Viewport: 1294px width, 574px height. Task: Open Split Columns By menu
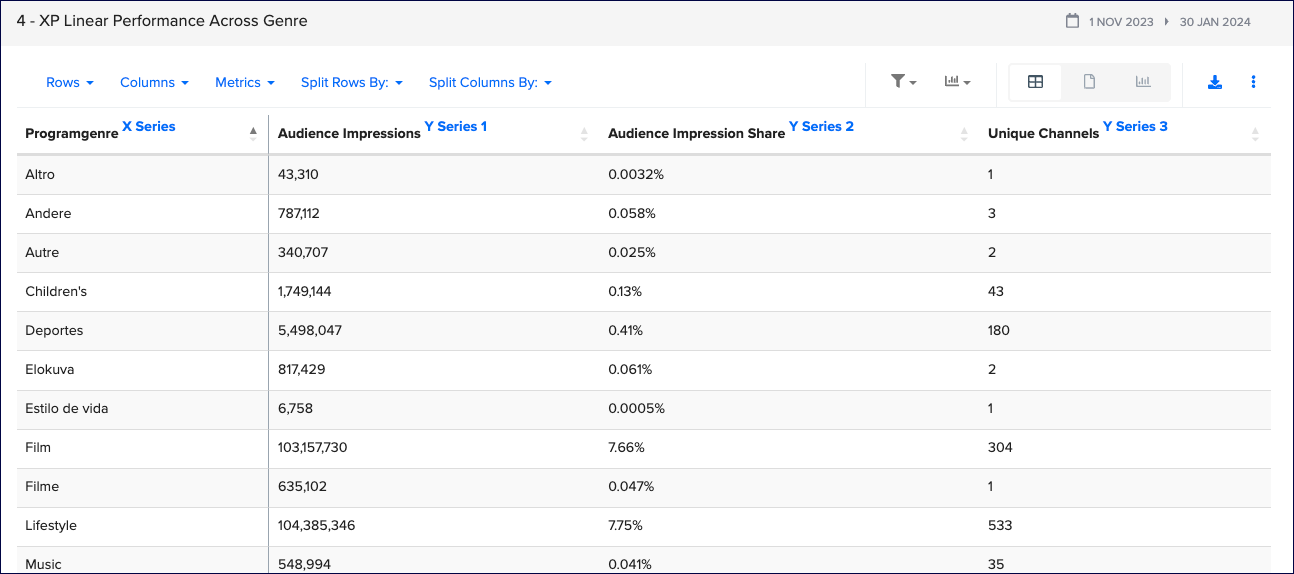[490, 83]
